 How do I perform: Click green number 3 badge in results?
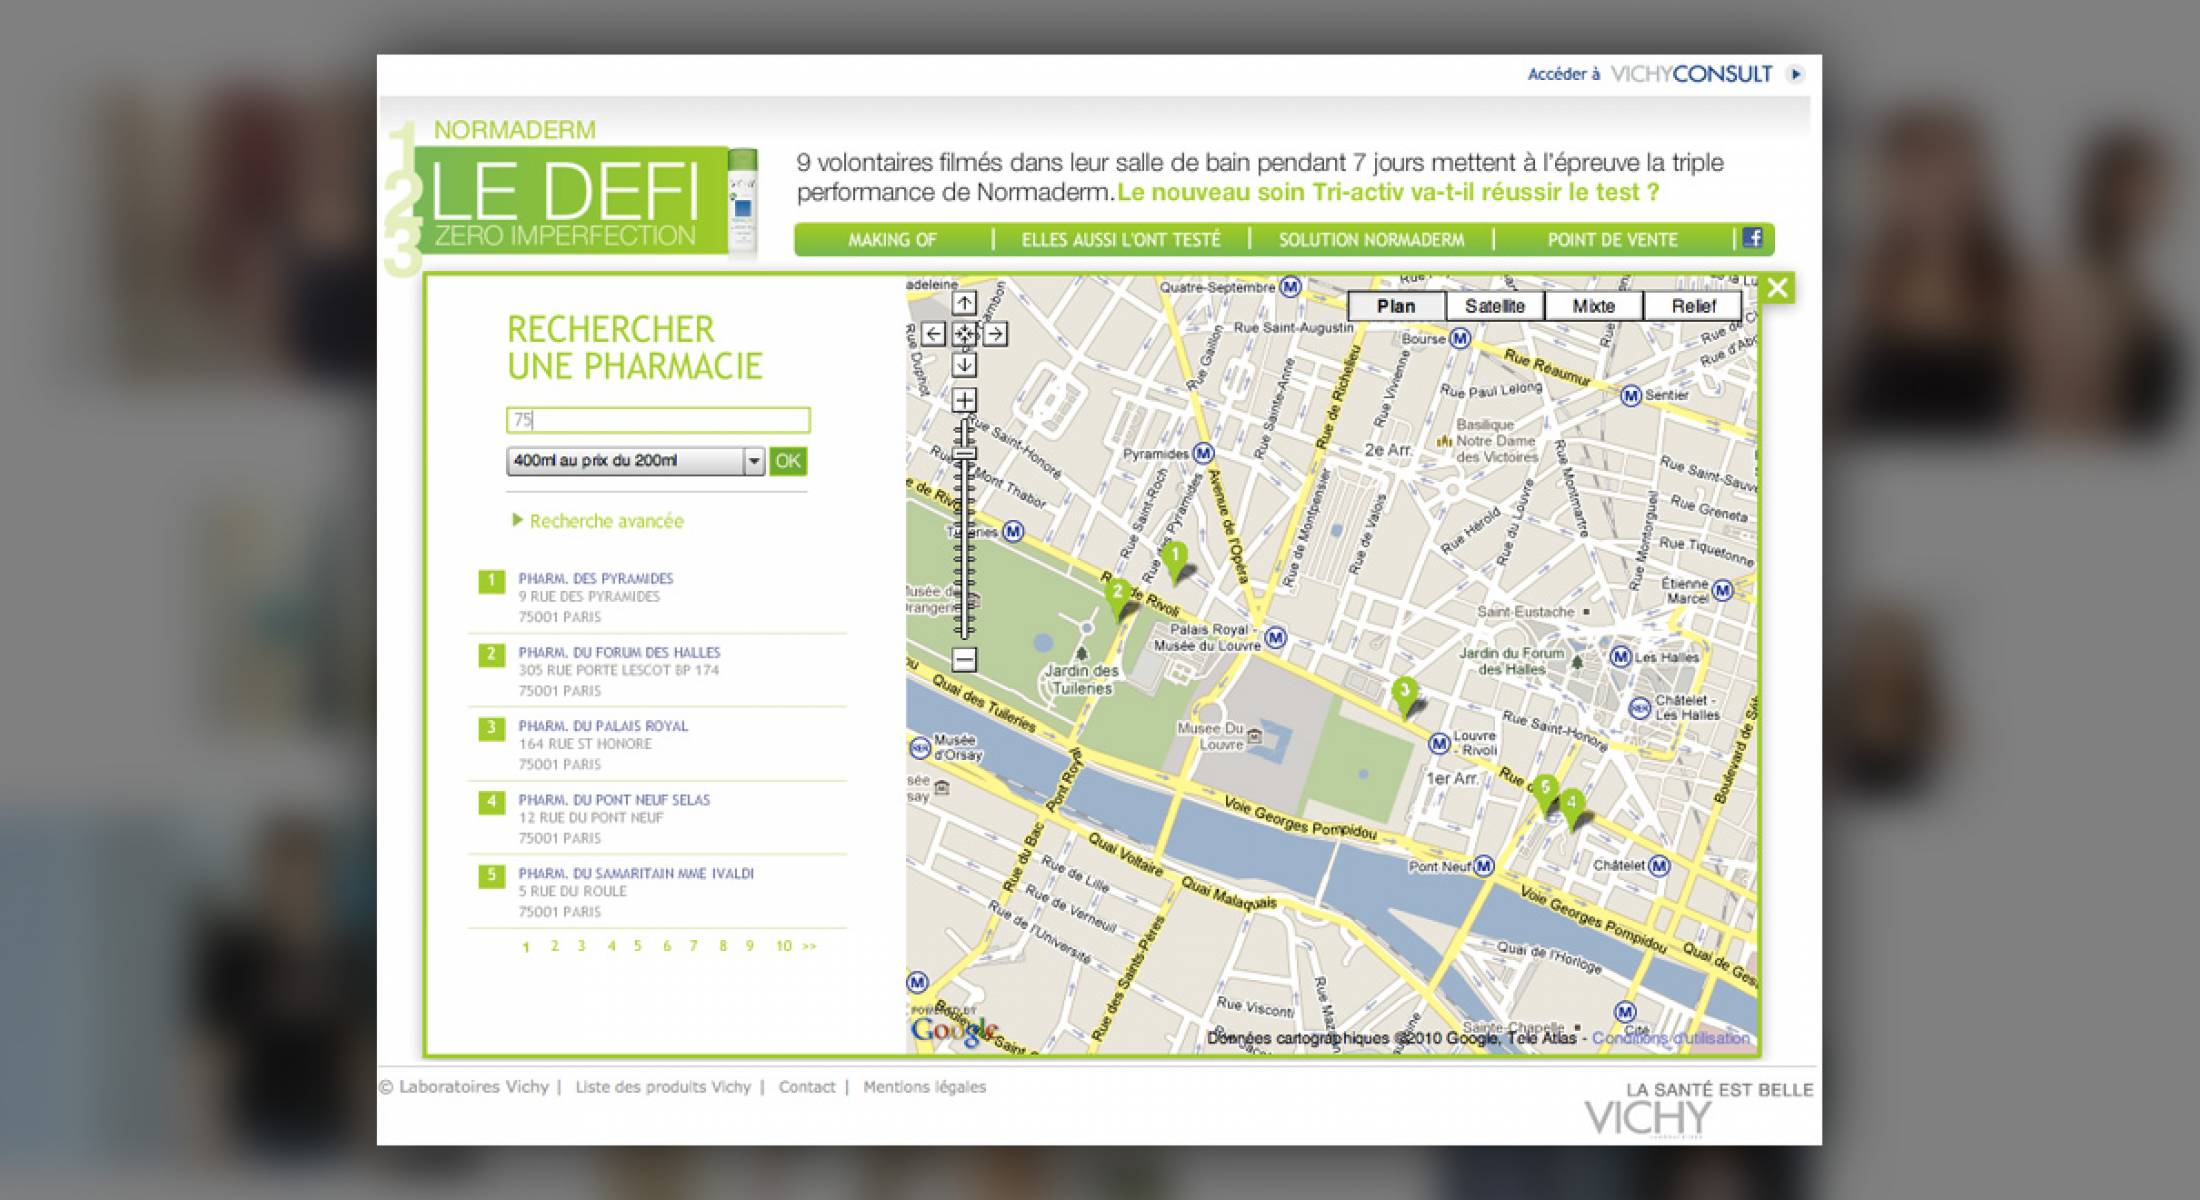pos(491,729)
